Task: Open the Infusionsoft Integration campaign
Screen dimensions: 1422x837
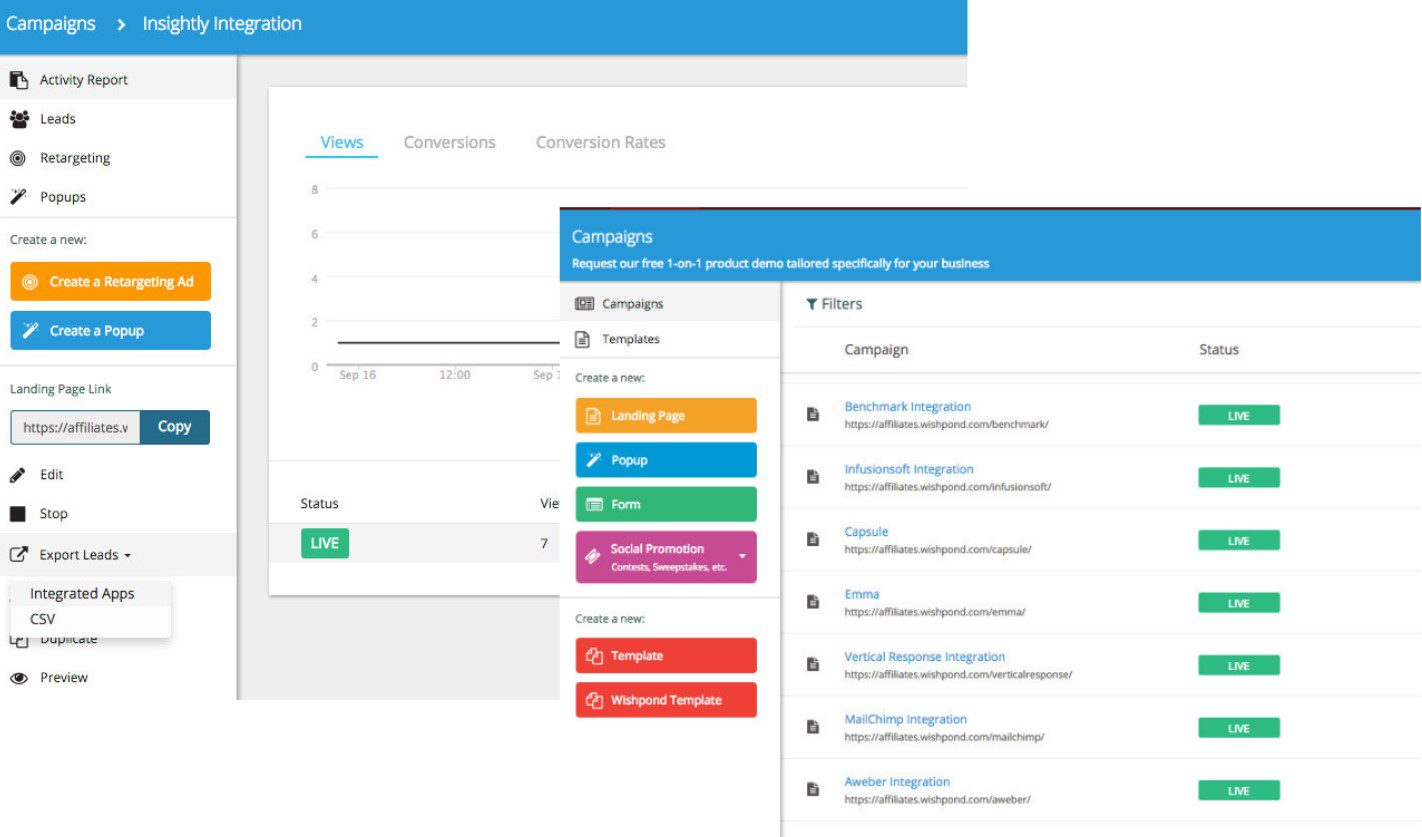Action: point(909,469)
